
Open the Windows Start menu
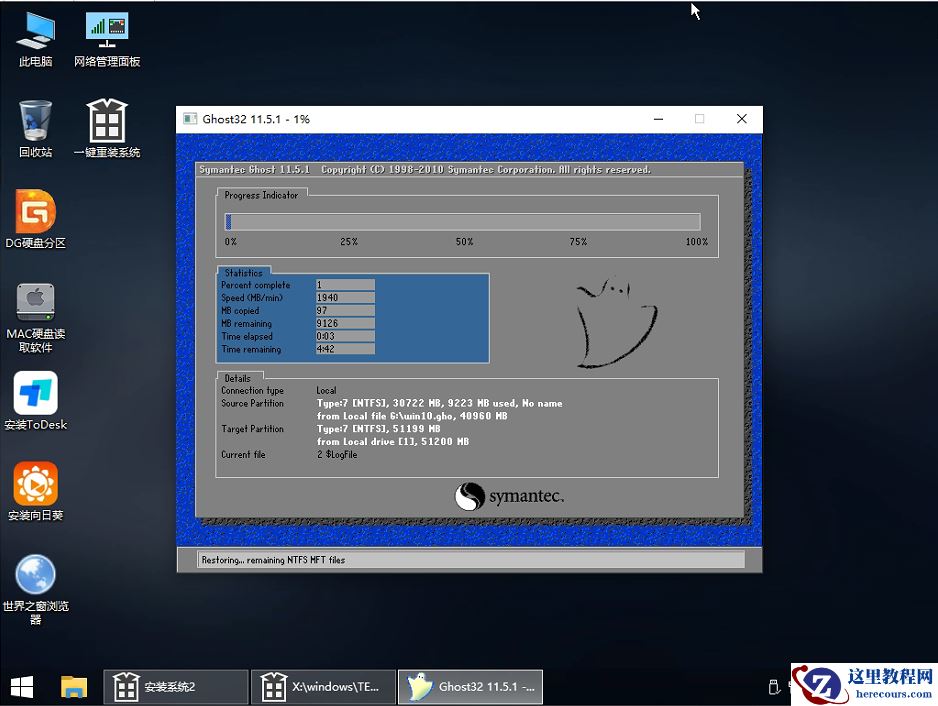(x=21, y=687)
